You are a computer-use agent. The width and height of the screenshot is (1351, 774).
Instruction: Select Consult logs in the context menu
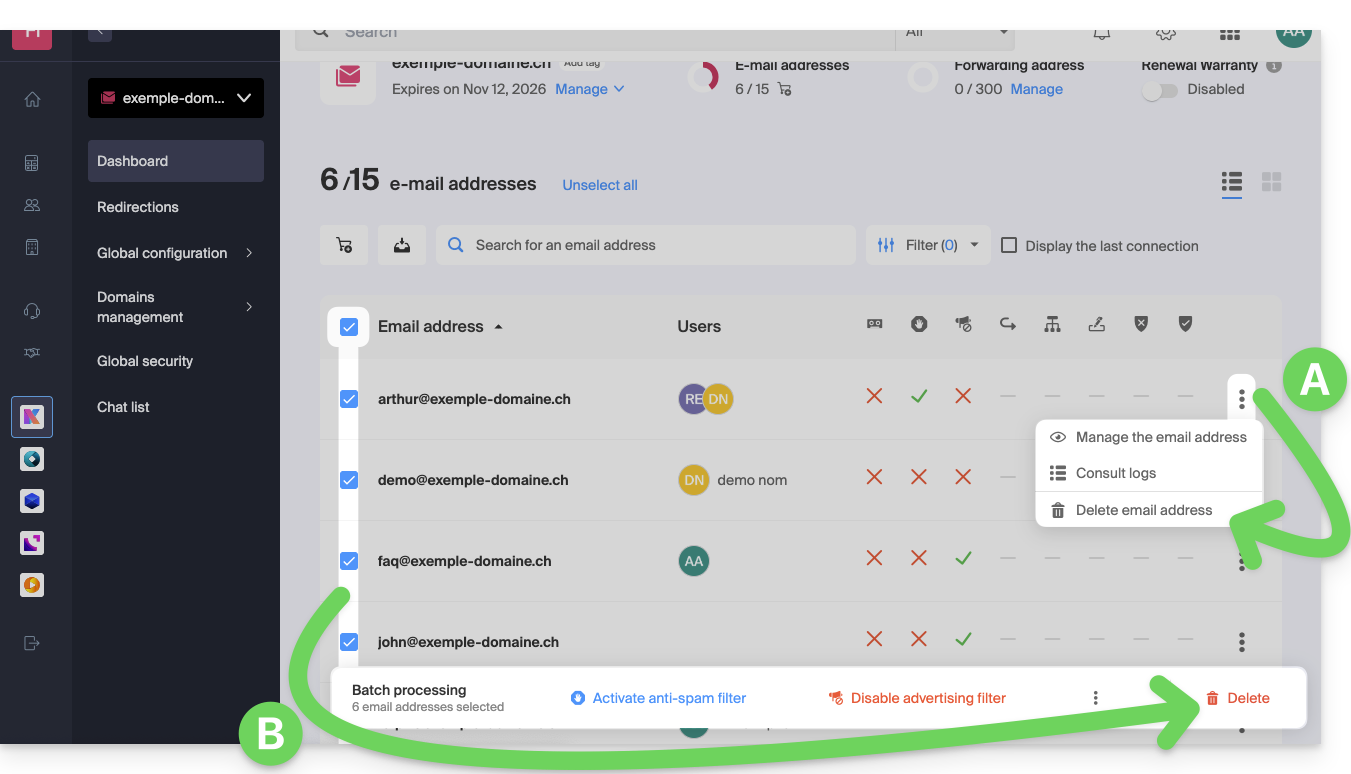tap(1115, 473)
